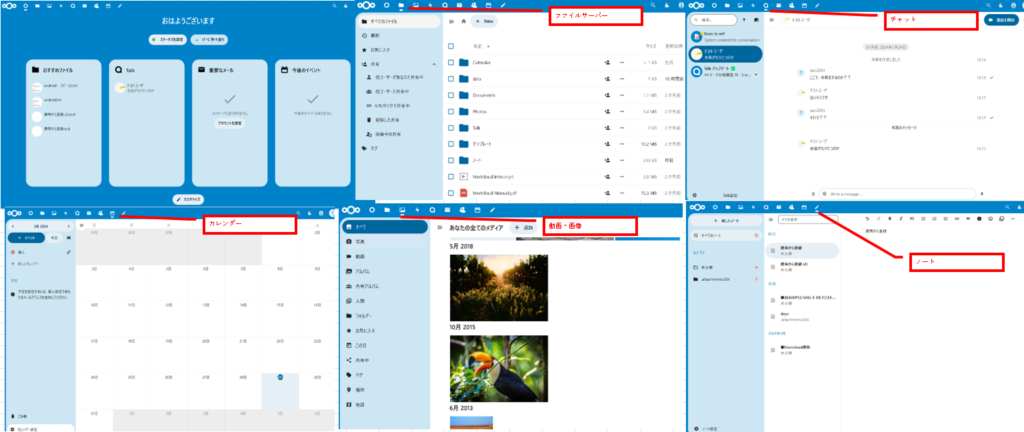The height and width of the screenshot is (432, 1024).
Task: Check the box for Nextcloud Manual.pdf
Action: click(451, 192)
